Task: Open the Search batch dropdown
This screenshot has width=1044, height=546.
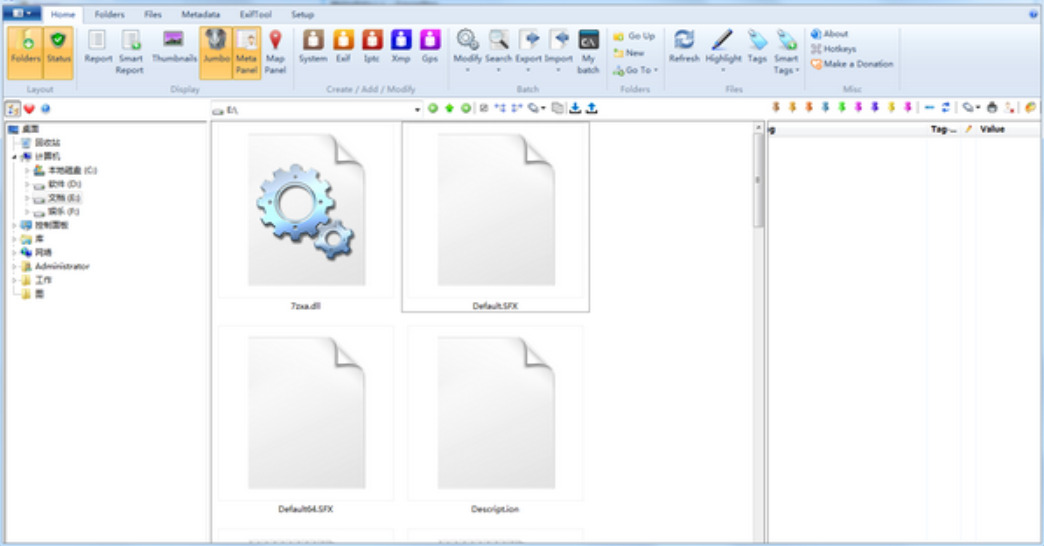Action: coord(498,51)
